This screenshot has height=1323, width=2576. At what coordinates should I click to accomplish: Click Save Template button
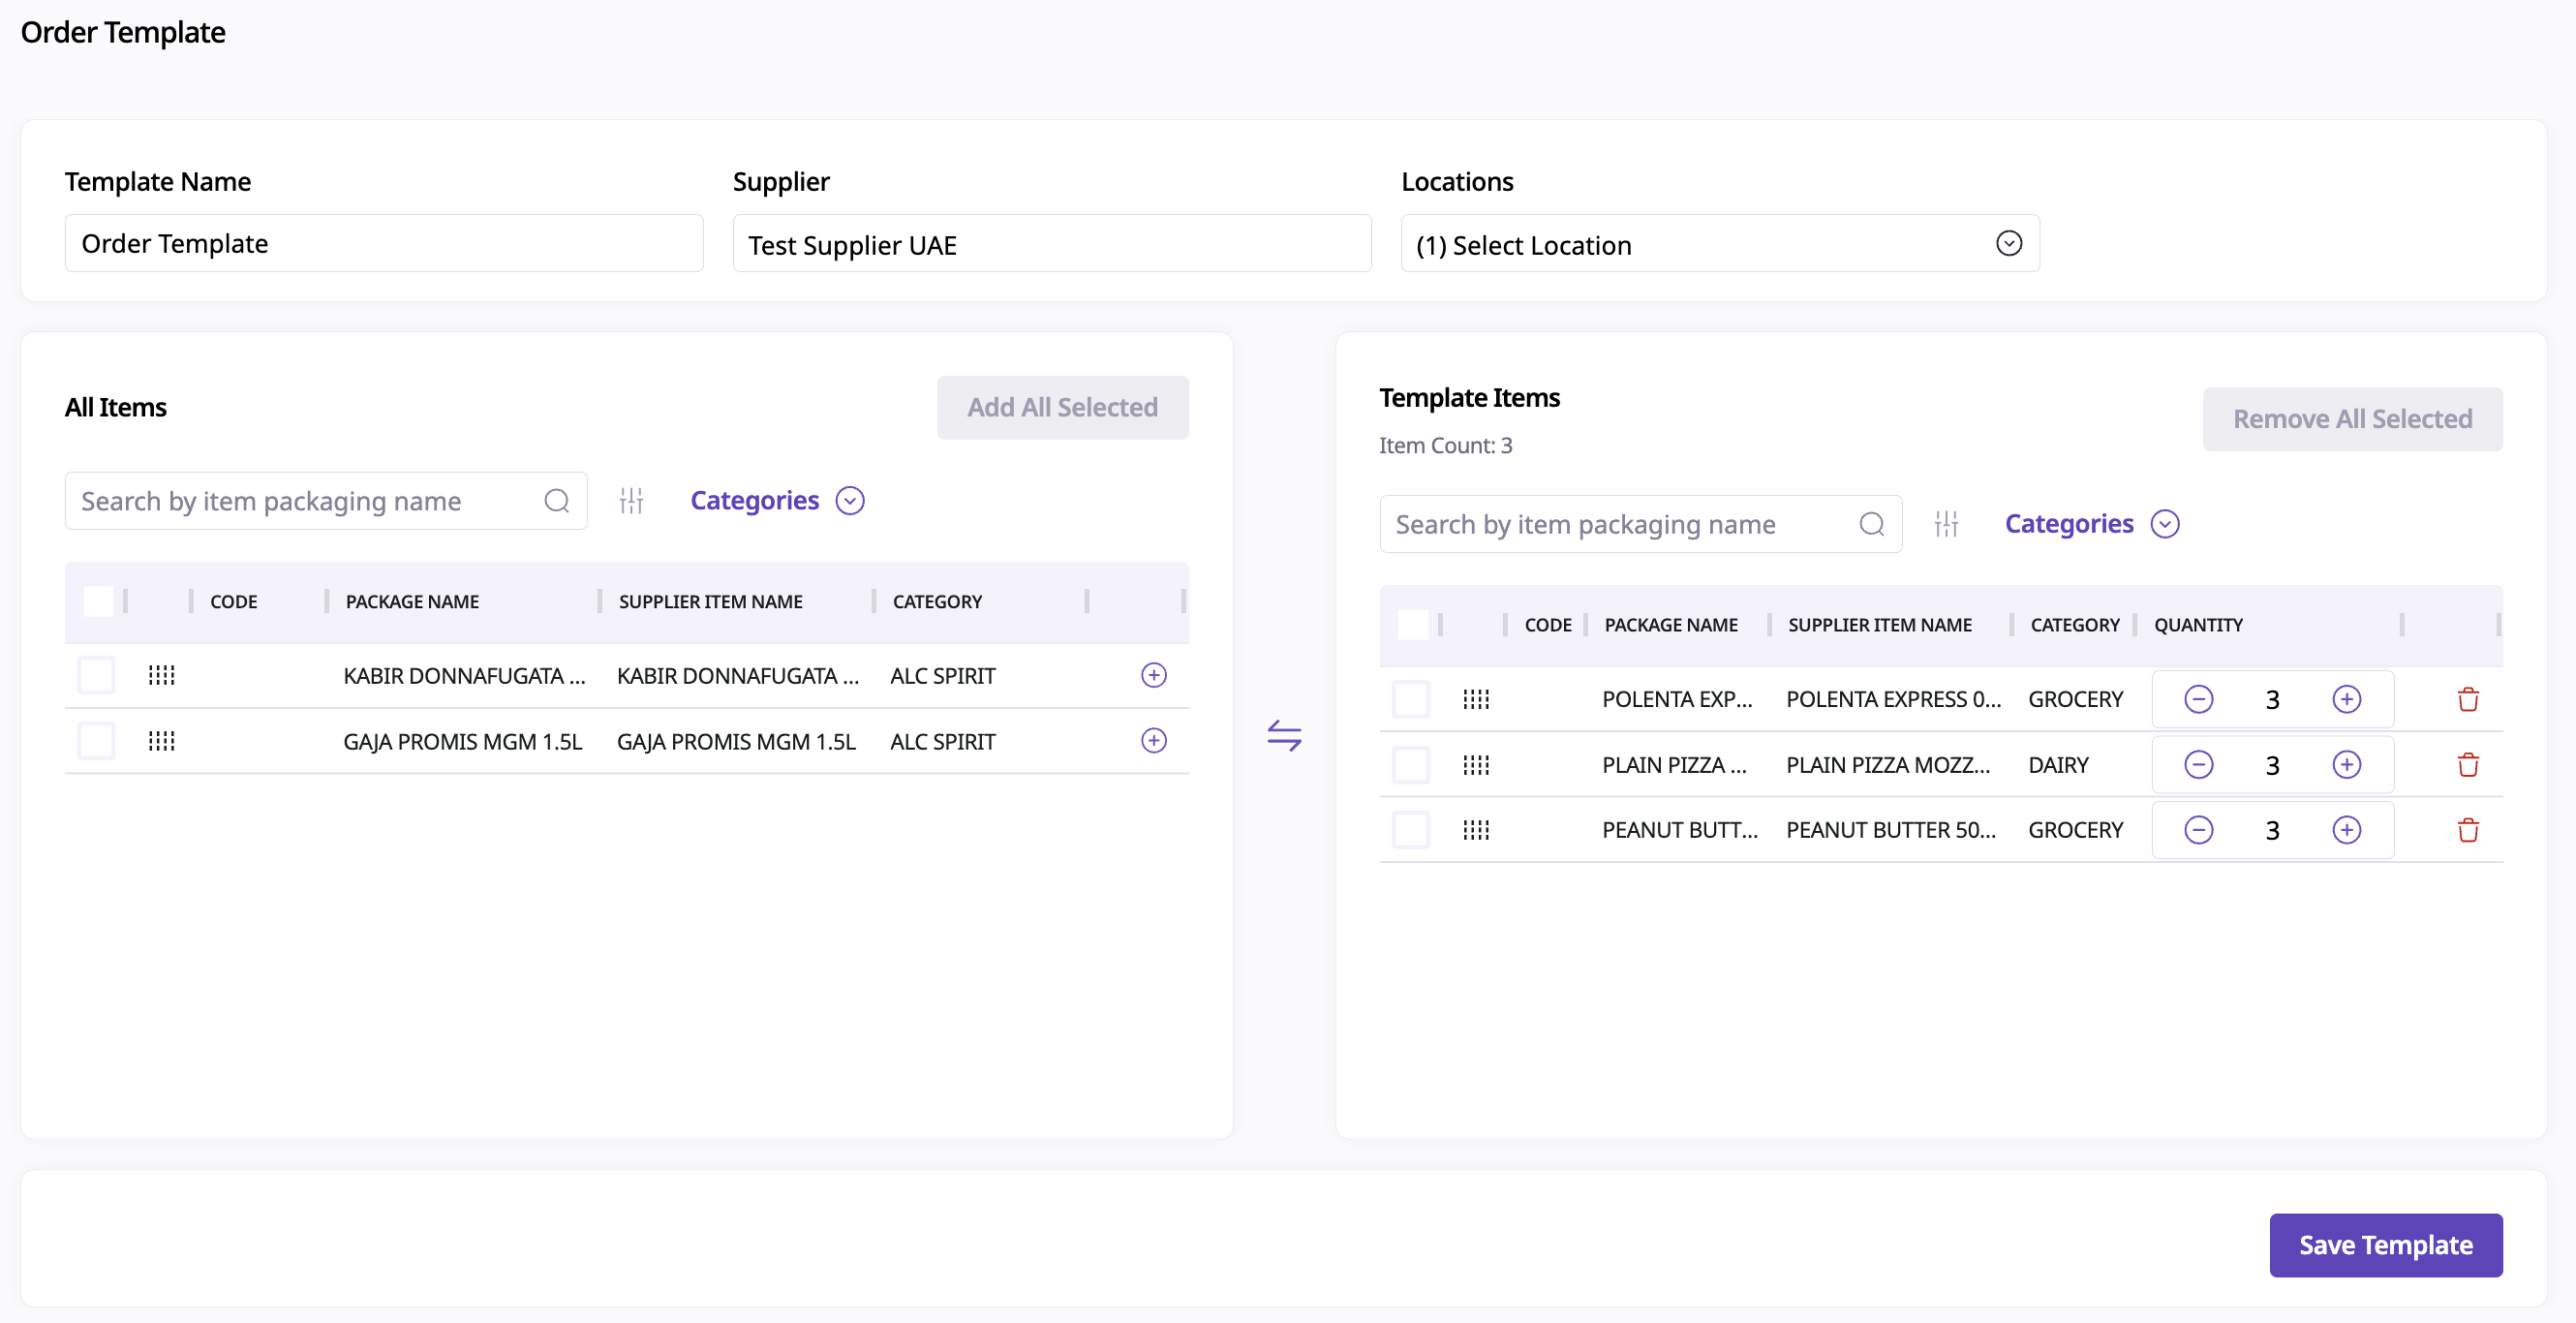pos(2385,1245)
